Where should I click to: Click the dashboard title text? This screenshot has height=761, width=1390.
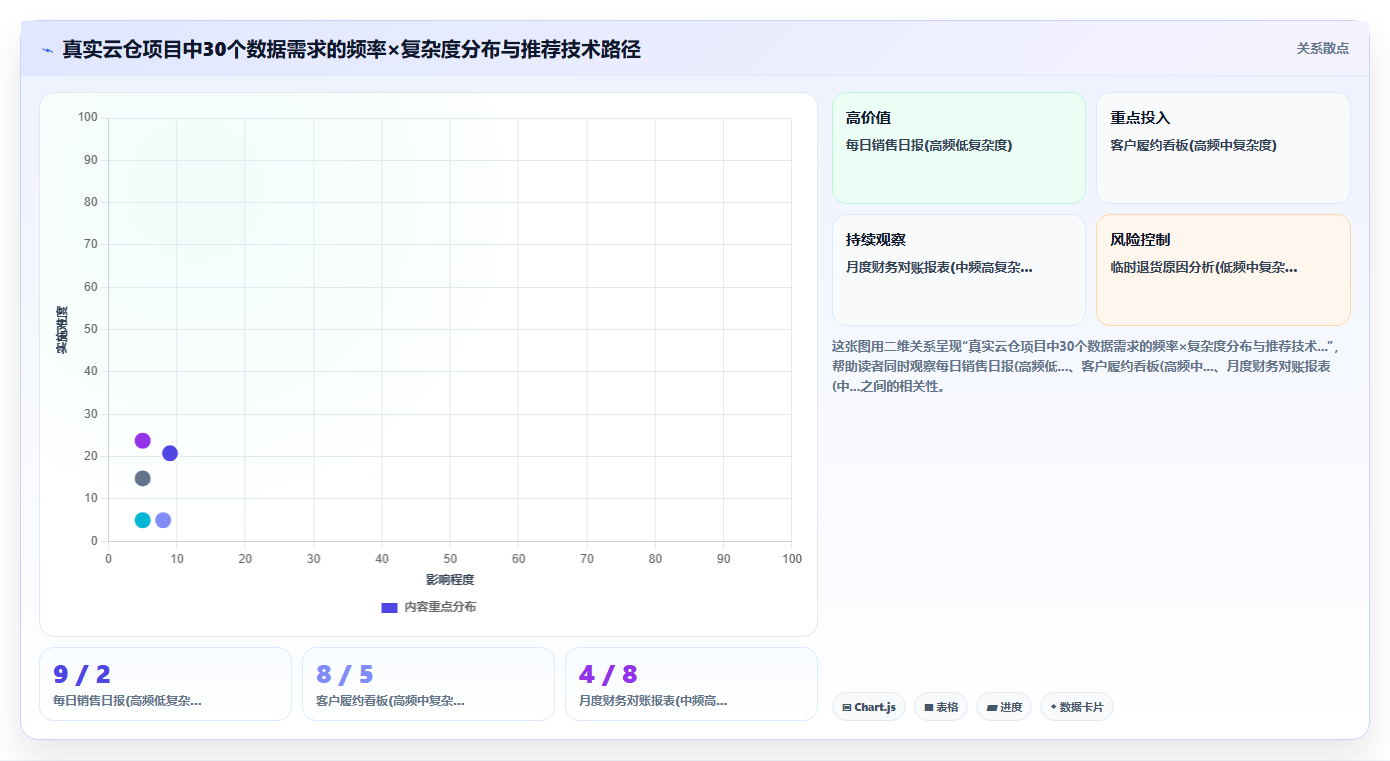pyautogui.click(x=351, y=49)
